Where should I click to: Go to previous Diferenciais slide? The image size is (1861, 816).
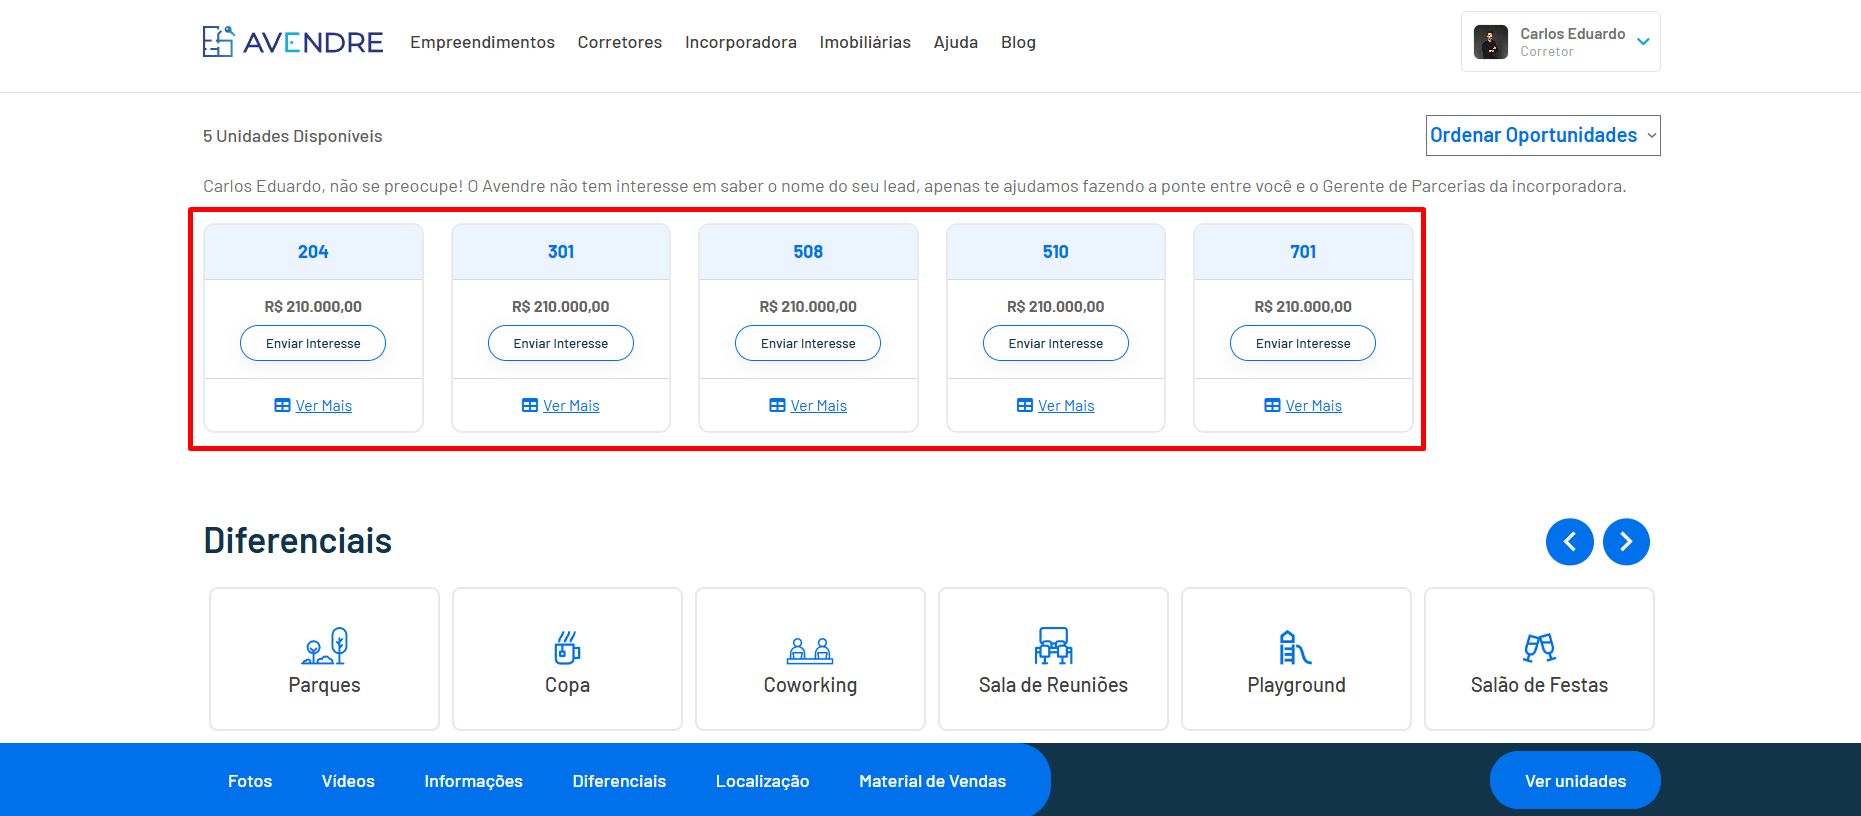click(1570, 542)
